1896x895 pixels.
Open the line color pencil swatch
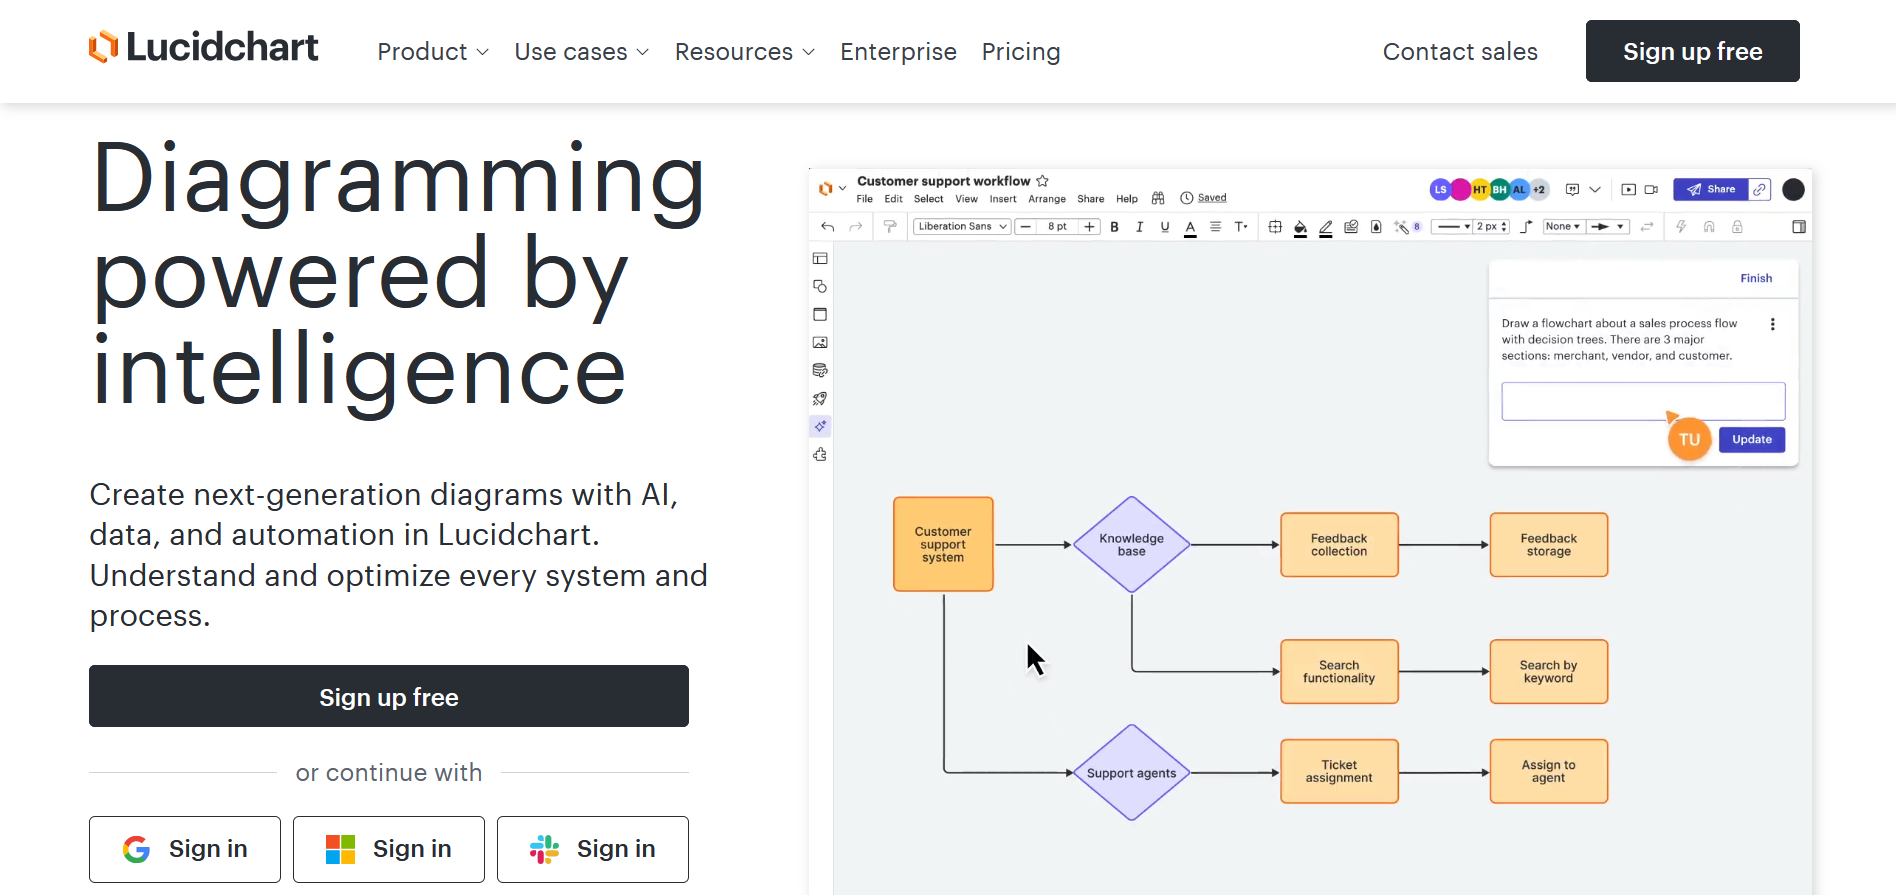click(1326, 228)
